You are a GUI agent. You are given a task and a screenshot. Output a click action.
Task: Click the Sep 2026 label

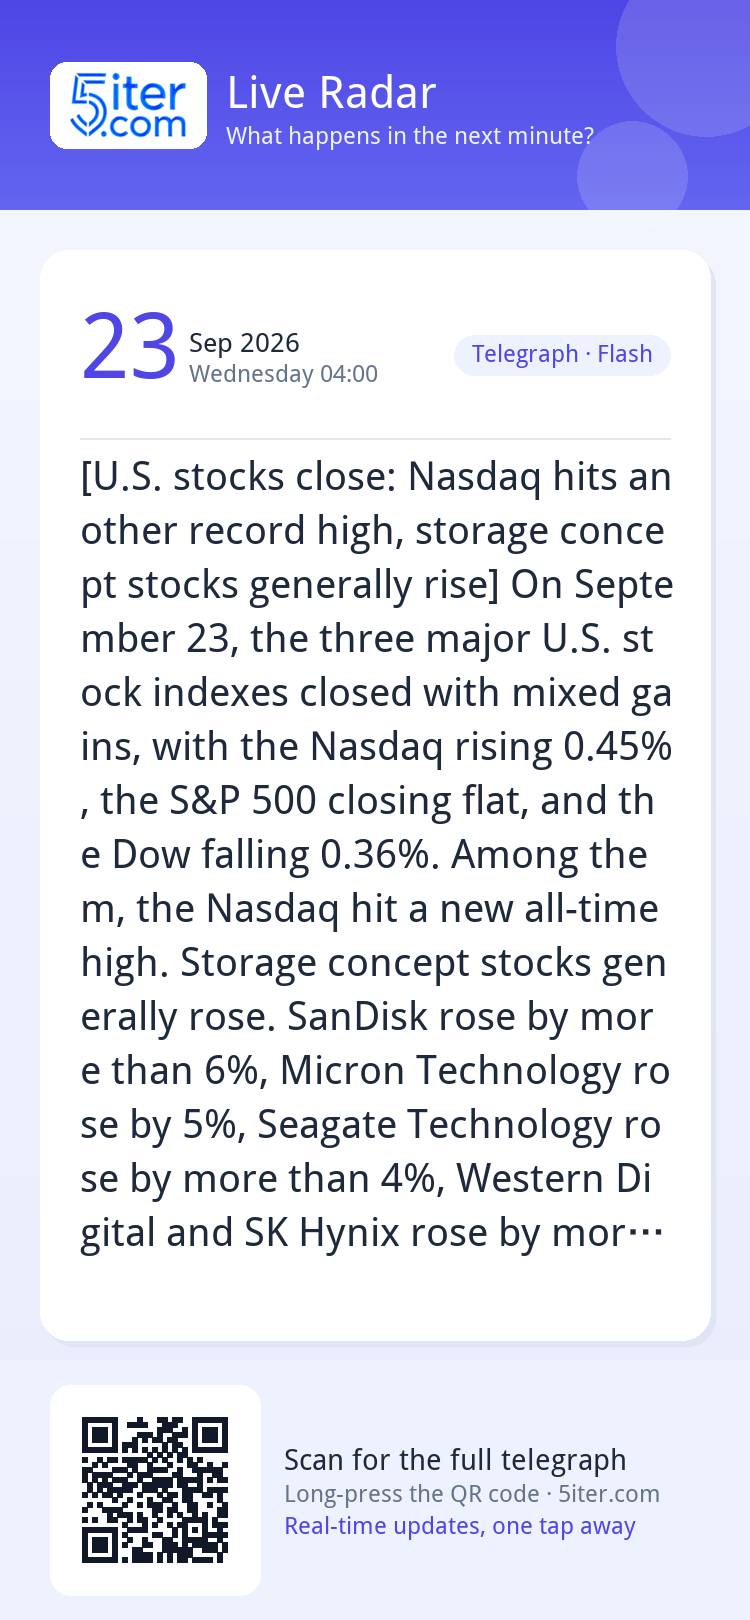point(244,343)
